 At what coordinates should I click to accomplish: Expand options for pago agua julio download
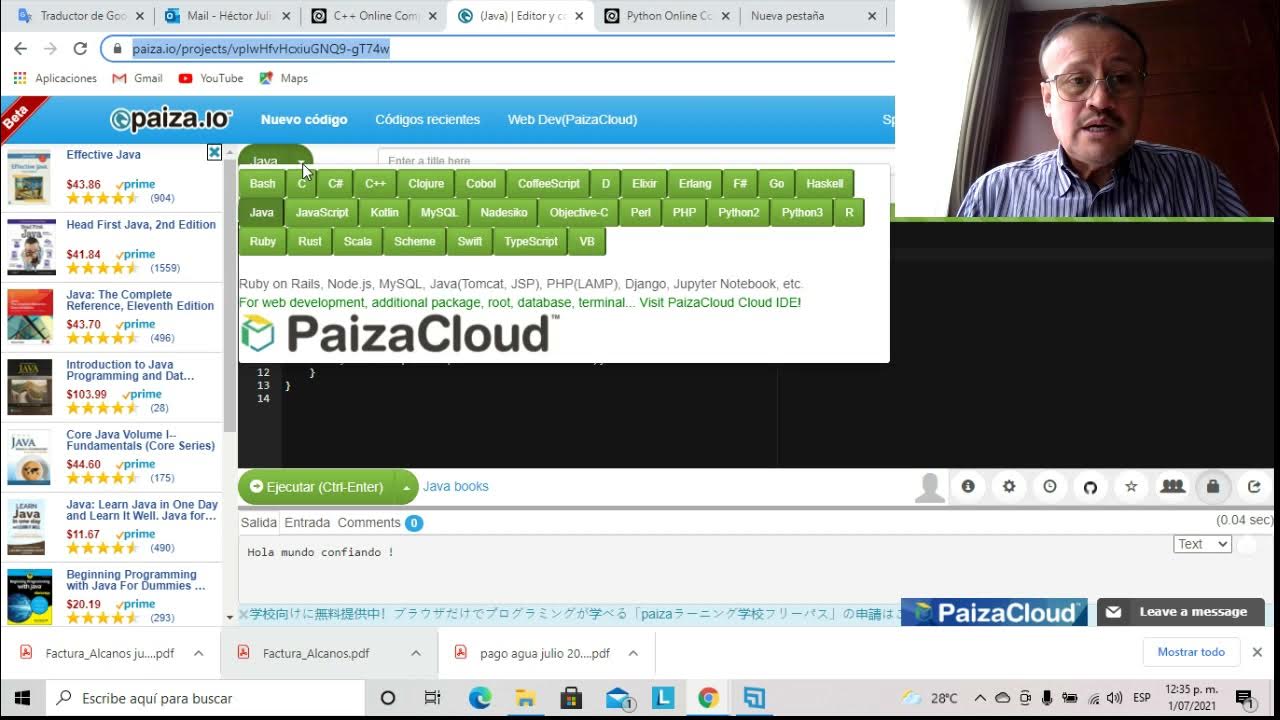tap(633, 653)
